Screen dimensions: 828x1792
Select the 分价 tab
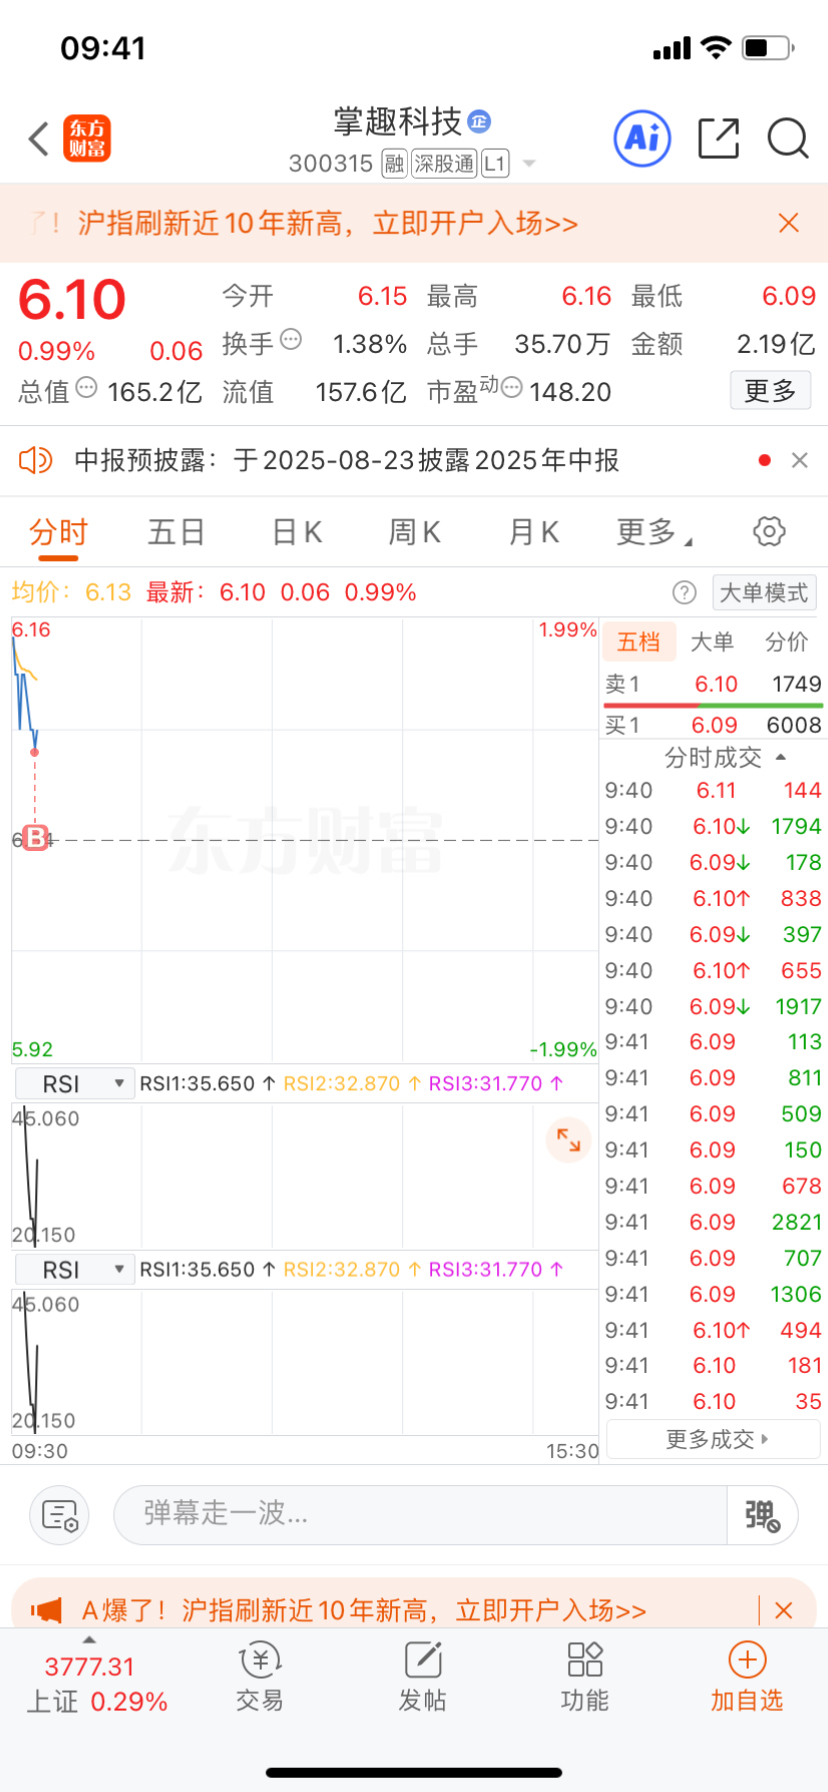point(787,642)
